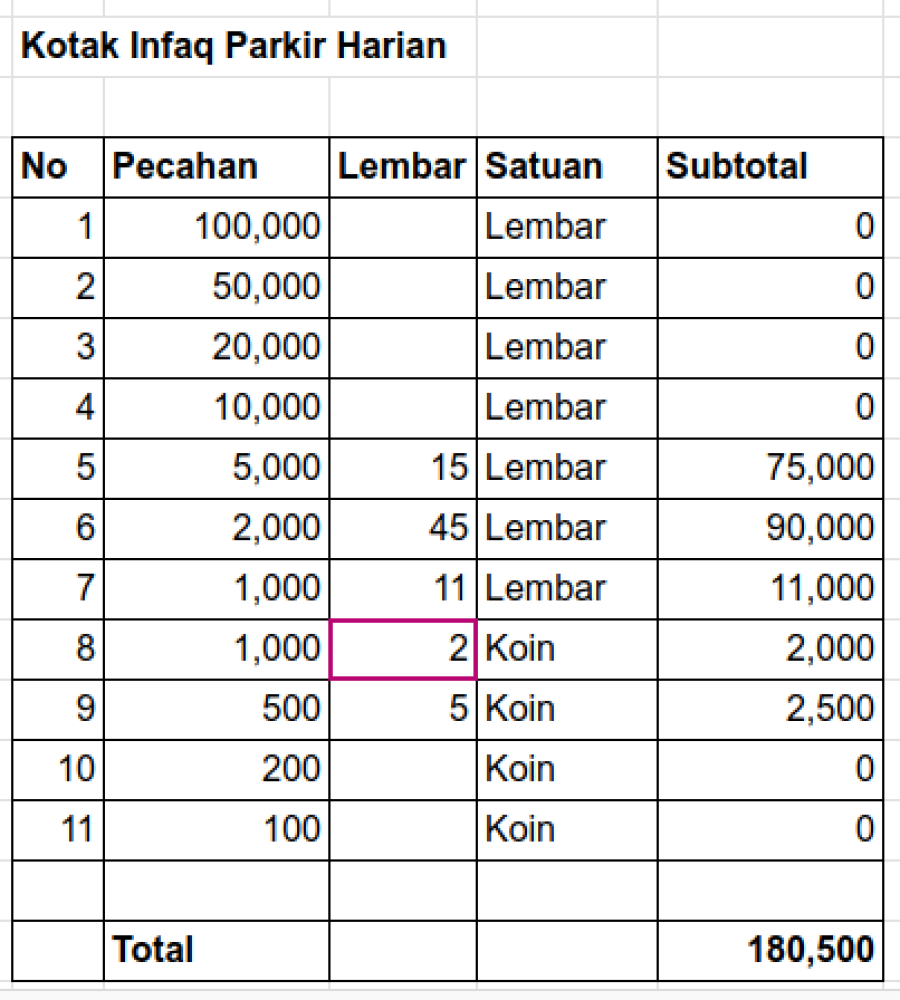The image size is (900, 1000).
Task: Select the title cell Kotak Infaq Parkir Harian
Action: click(234, 46)
